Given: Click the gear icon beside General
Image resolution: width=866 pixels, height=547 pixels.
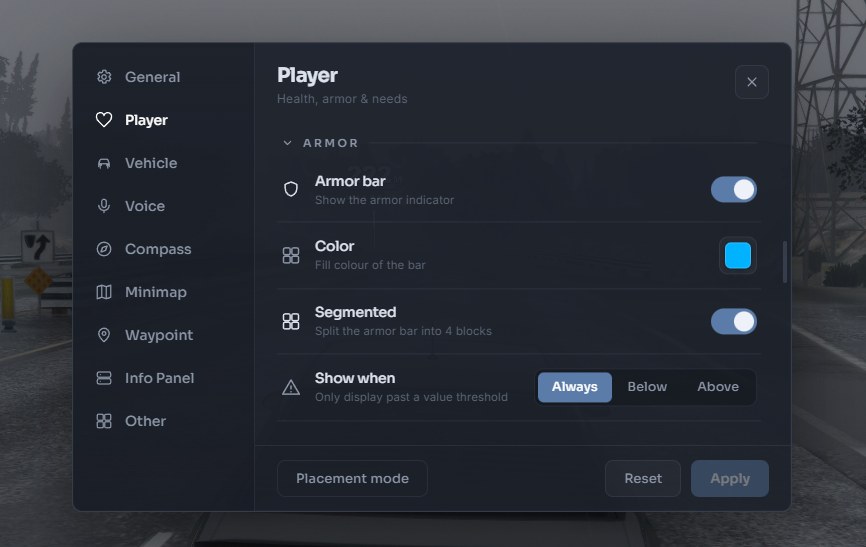Looking at the screenshot, I should (x=104, y=77).
